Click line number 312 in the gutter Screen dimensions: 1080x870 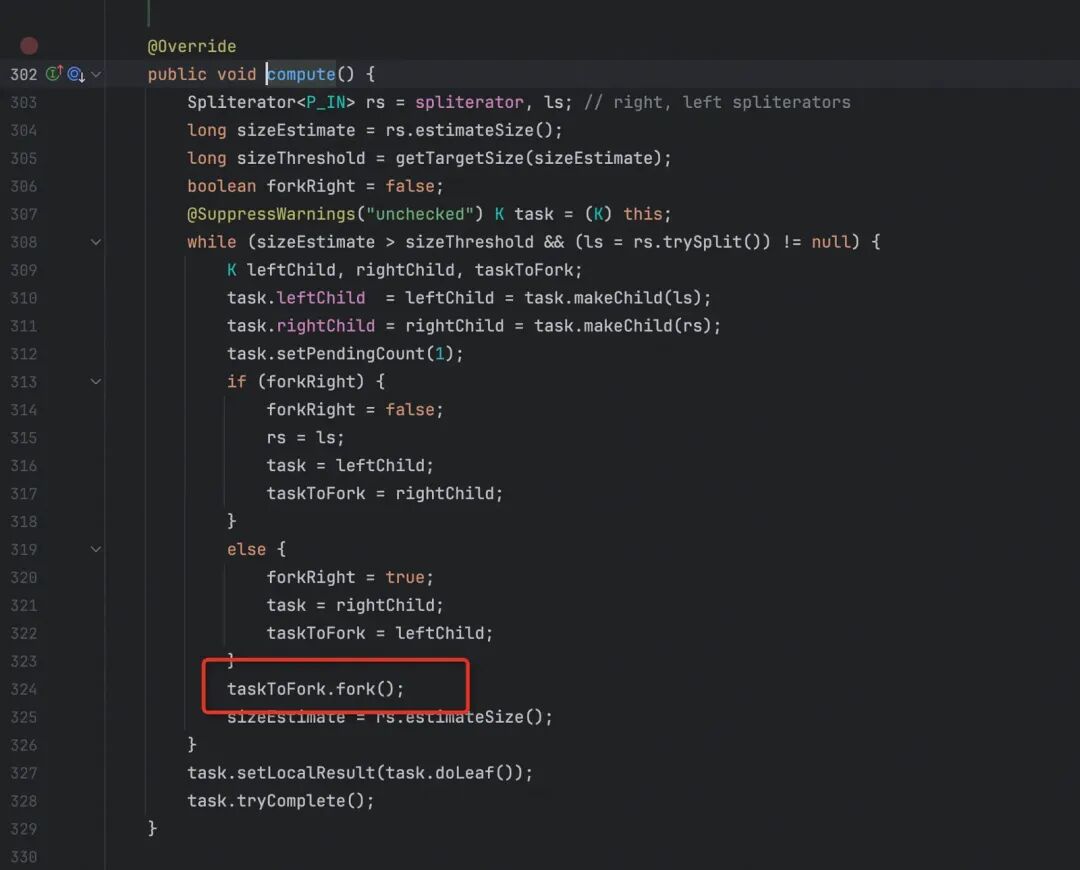tap(23, 354)
